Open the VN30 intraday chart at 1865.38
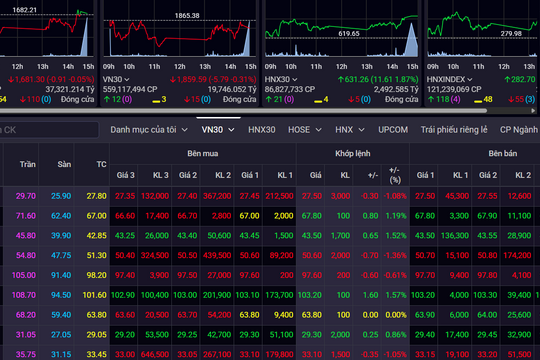The width and height of the screenshot is (540, 360). click(x=179, y=33)
